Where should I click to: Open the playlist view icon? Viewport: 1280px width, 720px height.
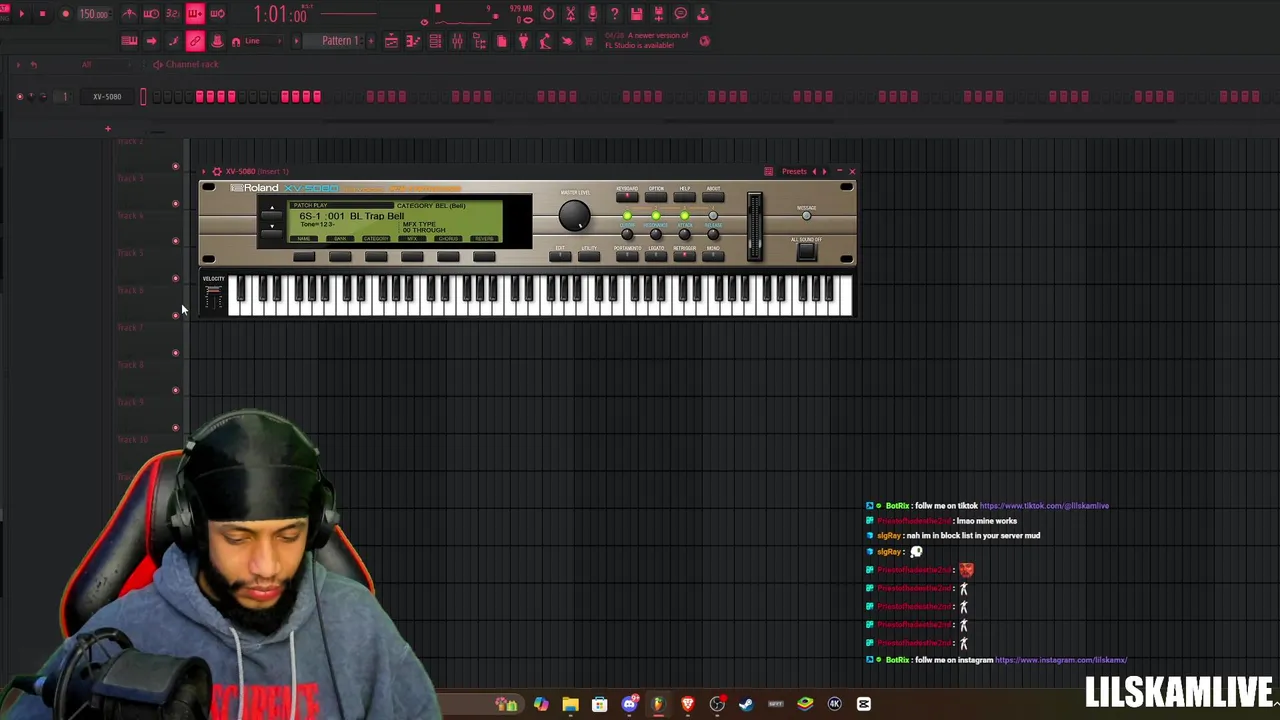(x=391, y=41)
